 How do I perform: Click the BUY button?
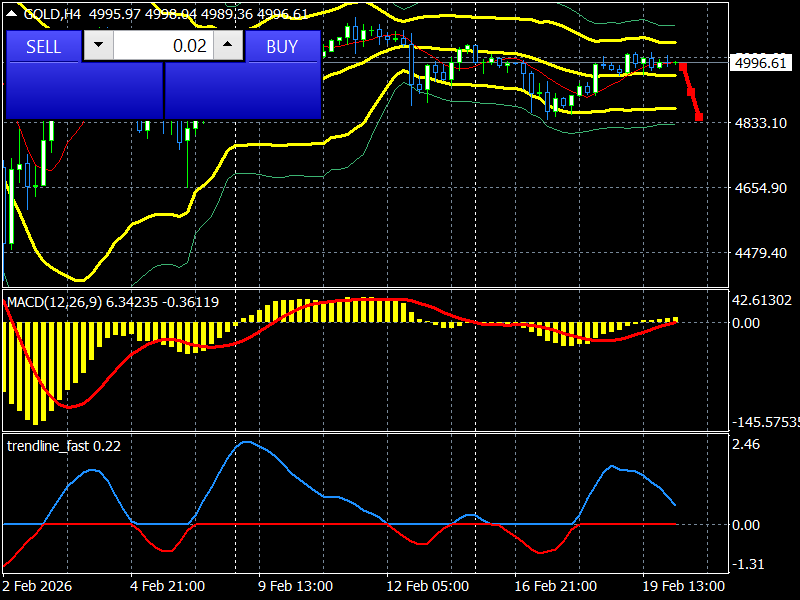click(282, 46)
